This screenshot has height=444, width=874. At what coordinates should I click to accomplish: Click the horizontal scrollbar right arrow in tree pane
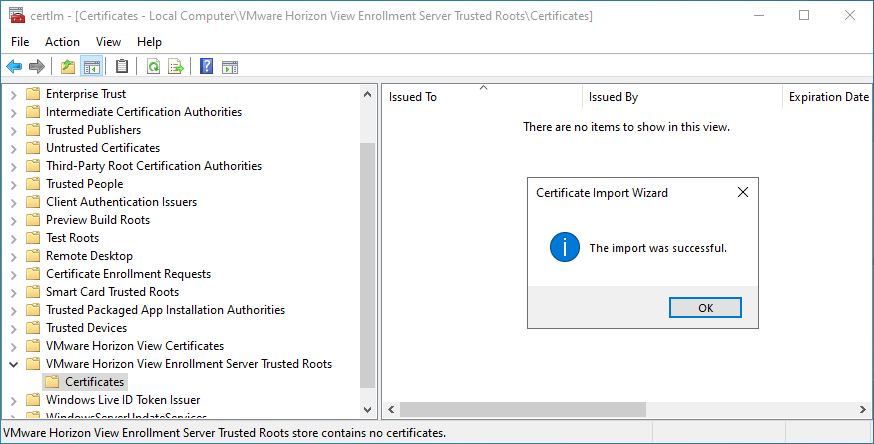point(365,410)
